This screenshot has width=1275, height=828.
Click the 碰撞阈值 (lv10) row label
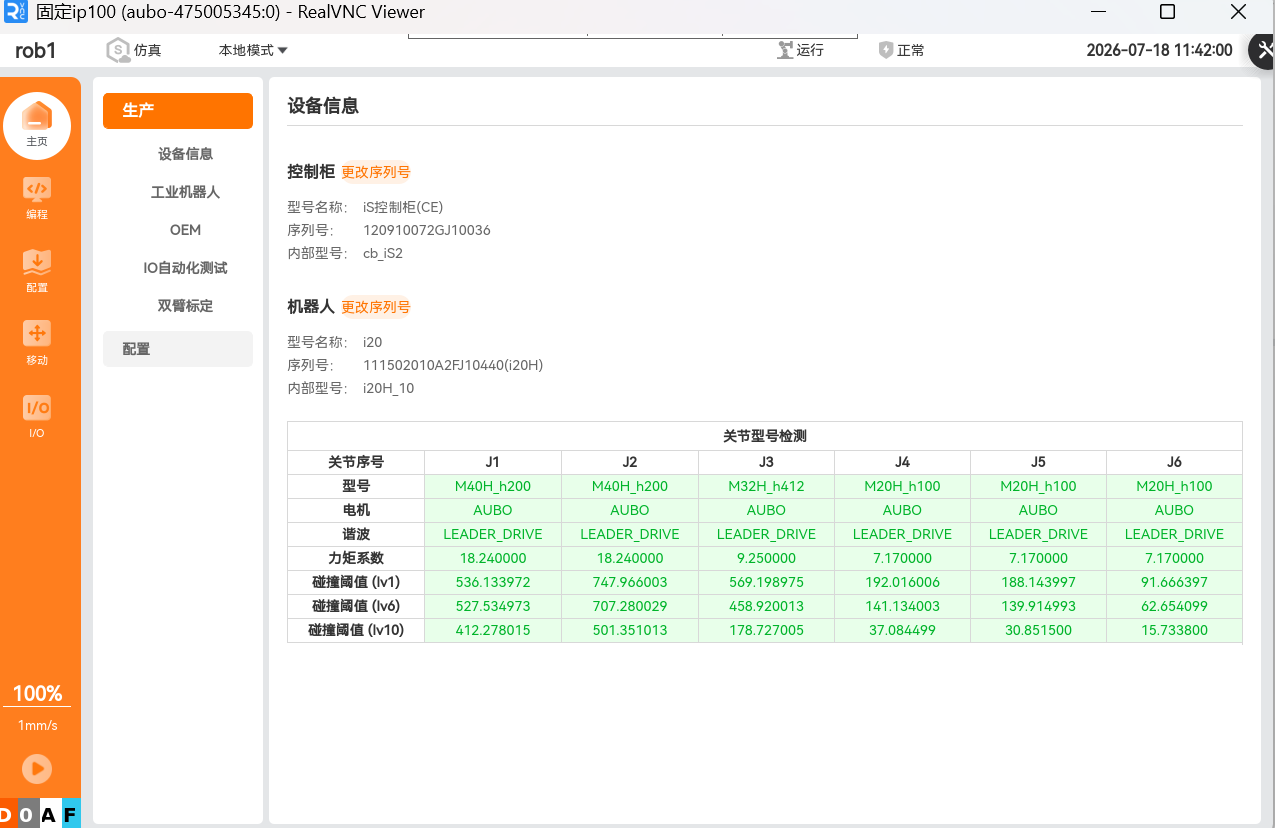pos(356,630)
